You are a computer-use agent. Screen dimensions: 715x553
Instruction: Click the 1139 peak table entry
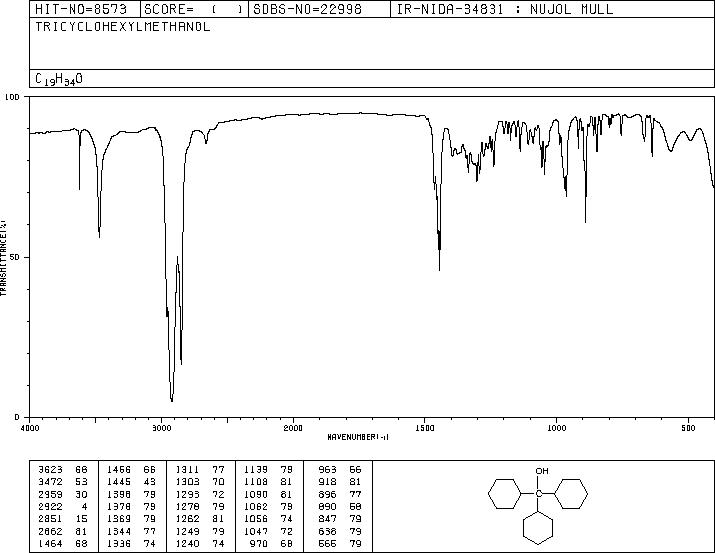coord(268,470)
